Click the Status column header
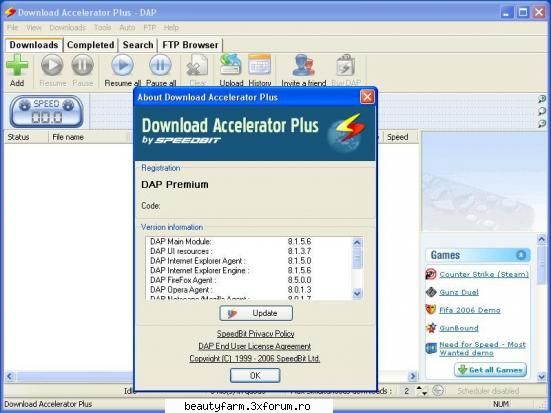 [26, 137]
